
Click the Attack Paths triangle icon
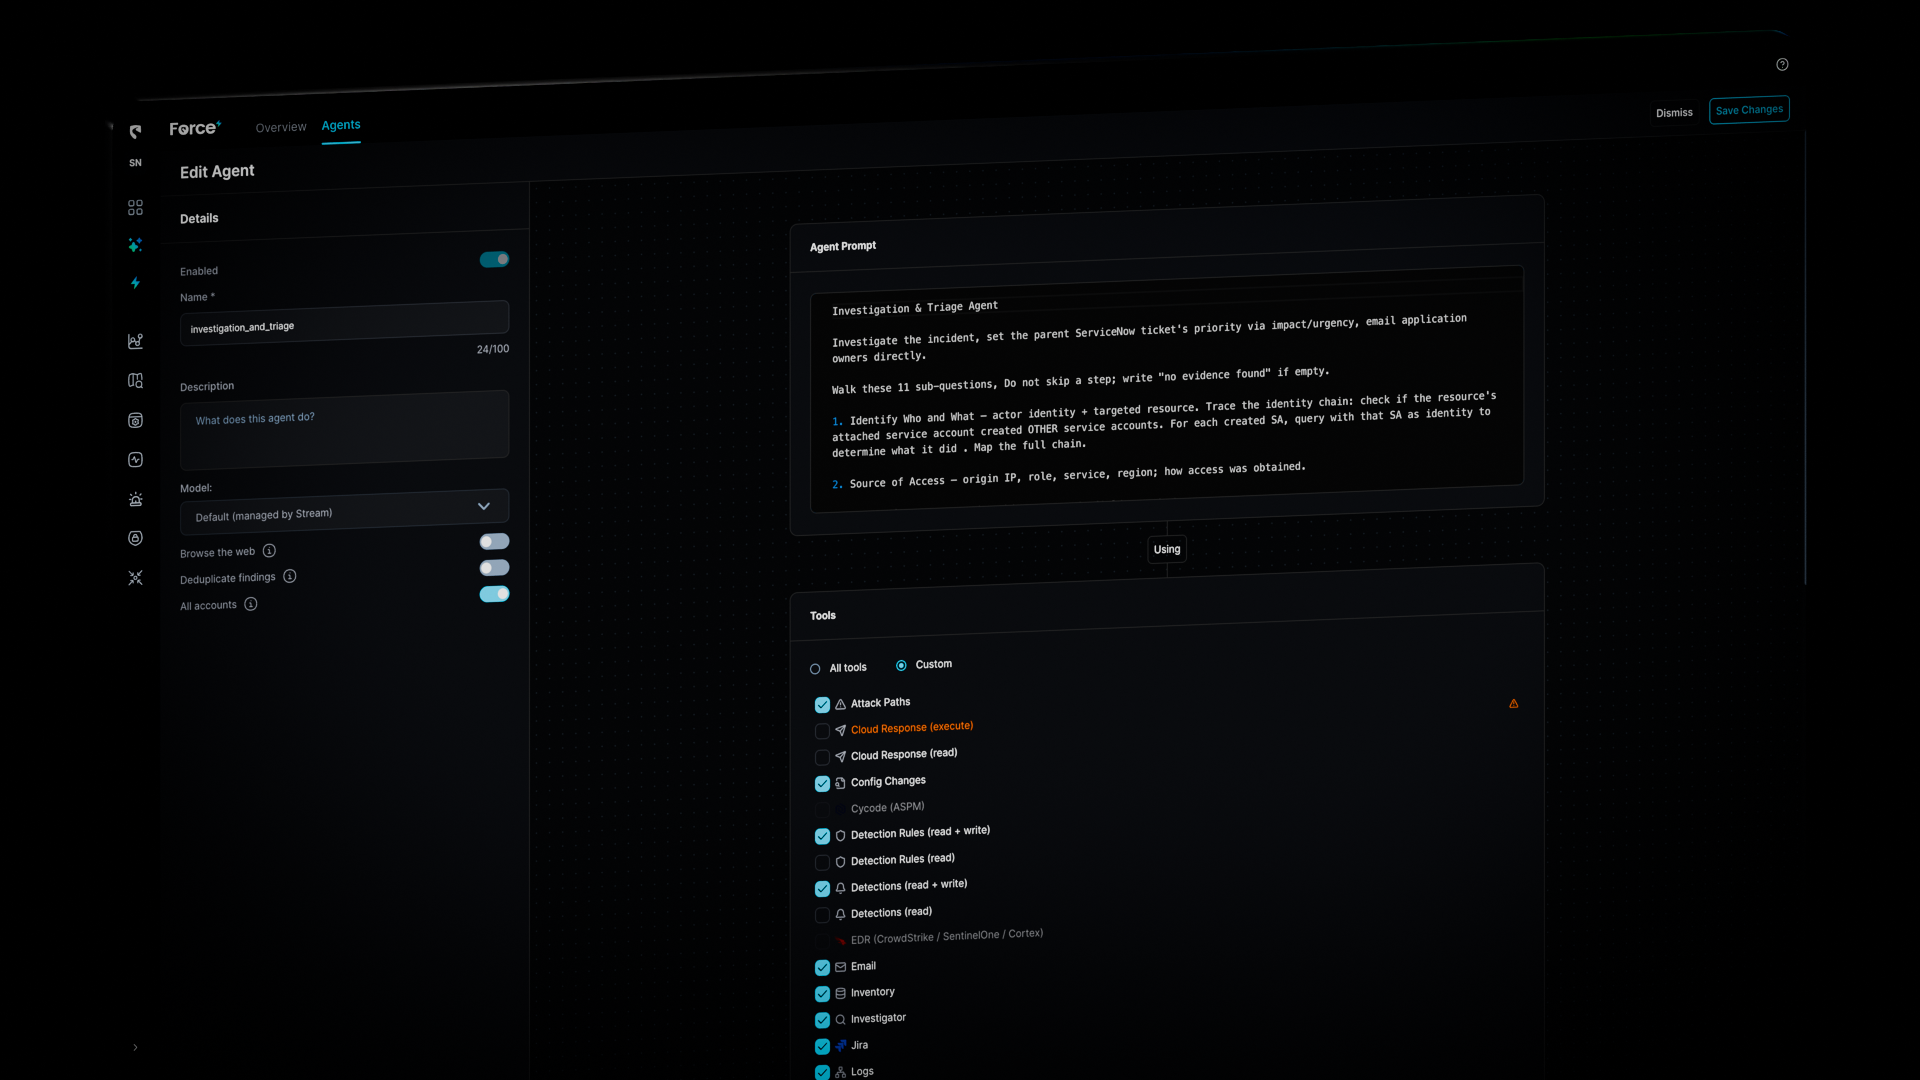coord(840,705)
